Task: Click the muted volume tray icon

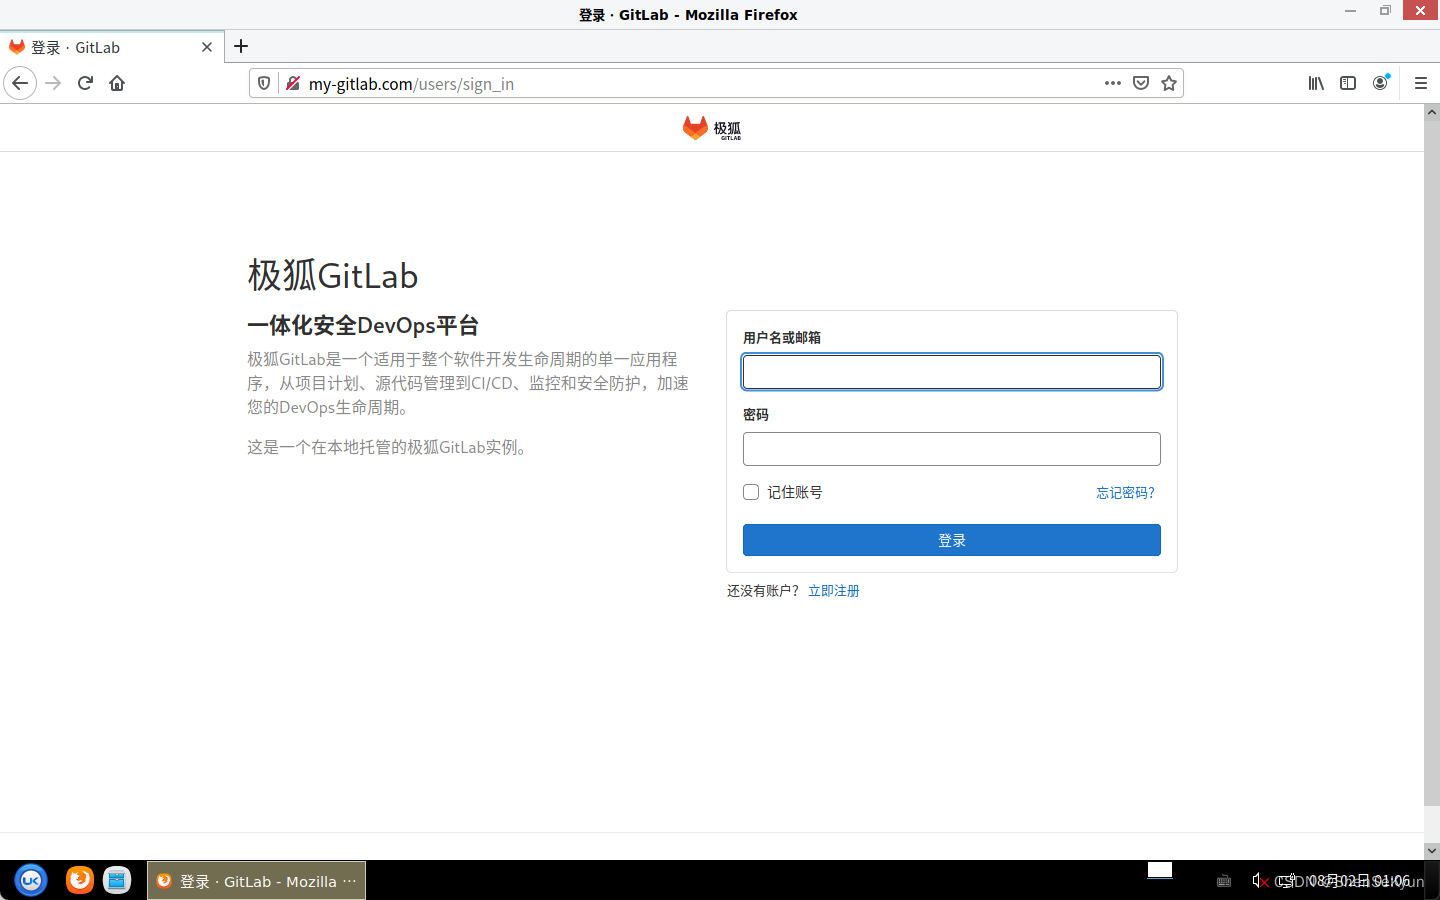Action: pos(1260,881)
